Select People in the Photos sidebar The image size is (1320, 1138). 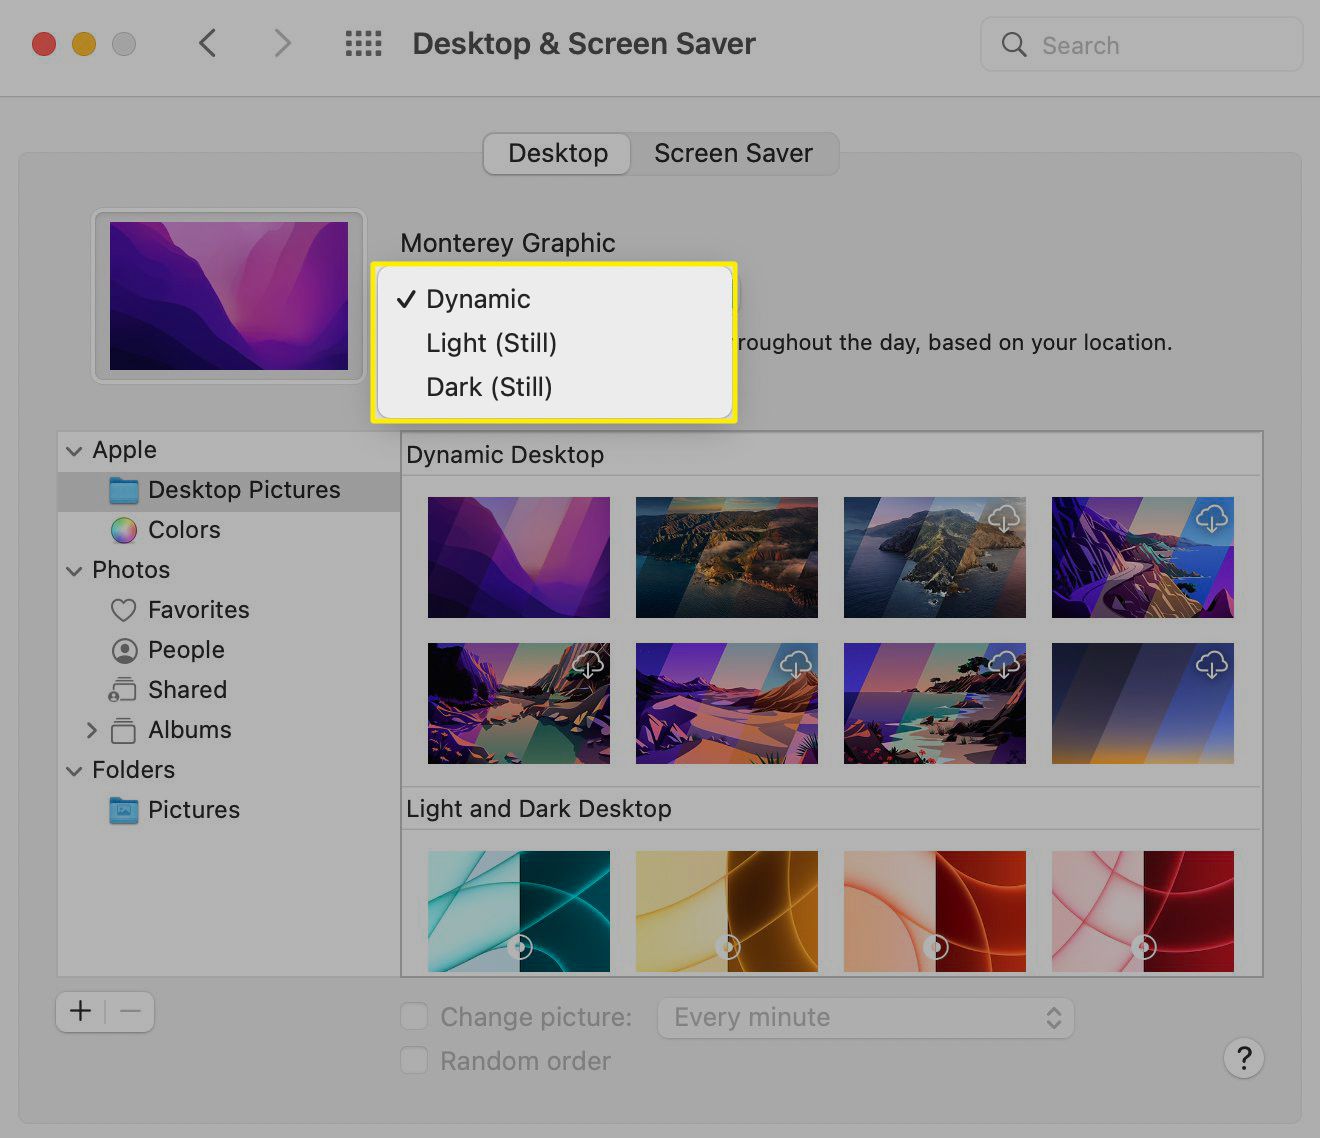(186, 650)
